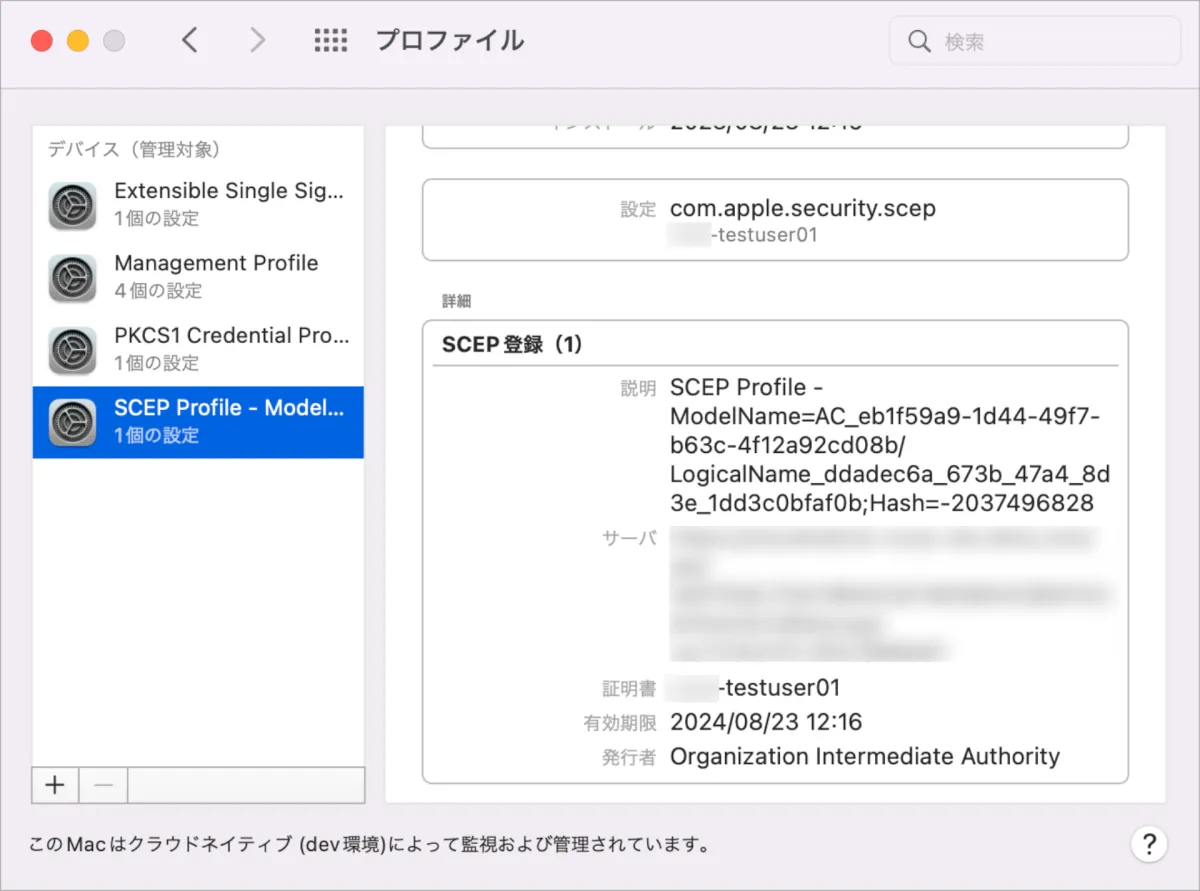Click the SCEP登録（1） section header
Image resolution: width=1200 pixels, height=891 pixels.
[x=511, y=345]
